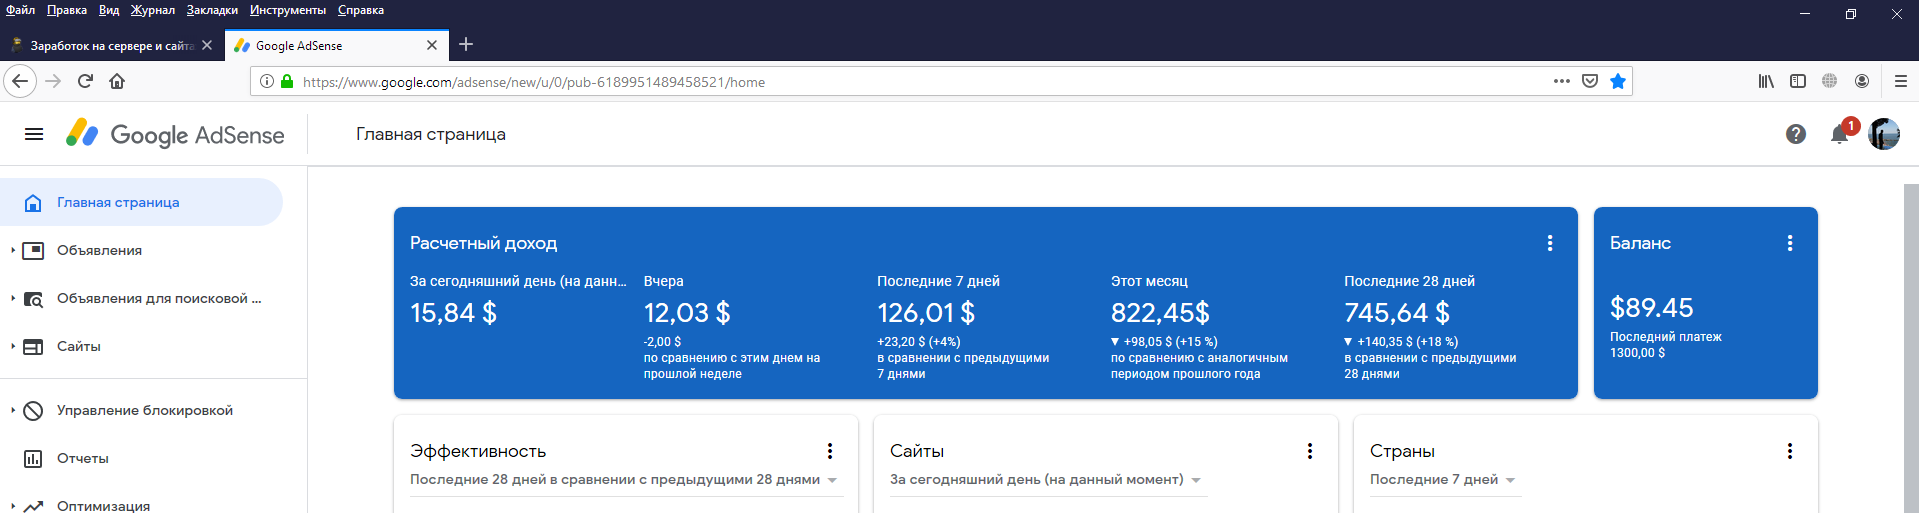
Task: Go to the browser home page icon
Action: pos(117,81)
